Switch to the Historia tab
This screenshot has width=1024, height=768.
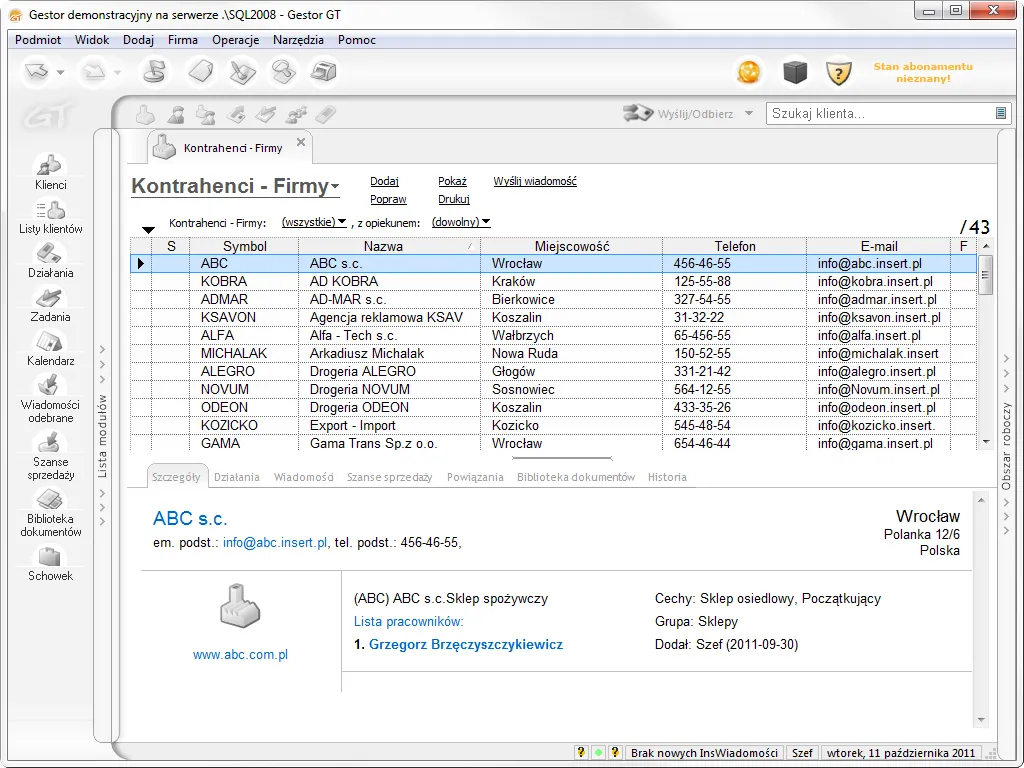(667, 477)
